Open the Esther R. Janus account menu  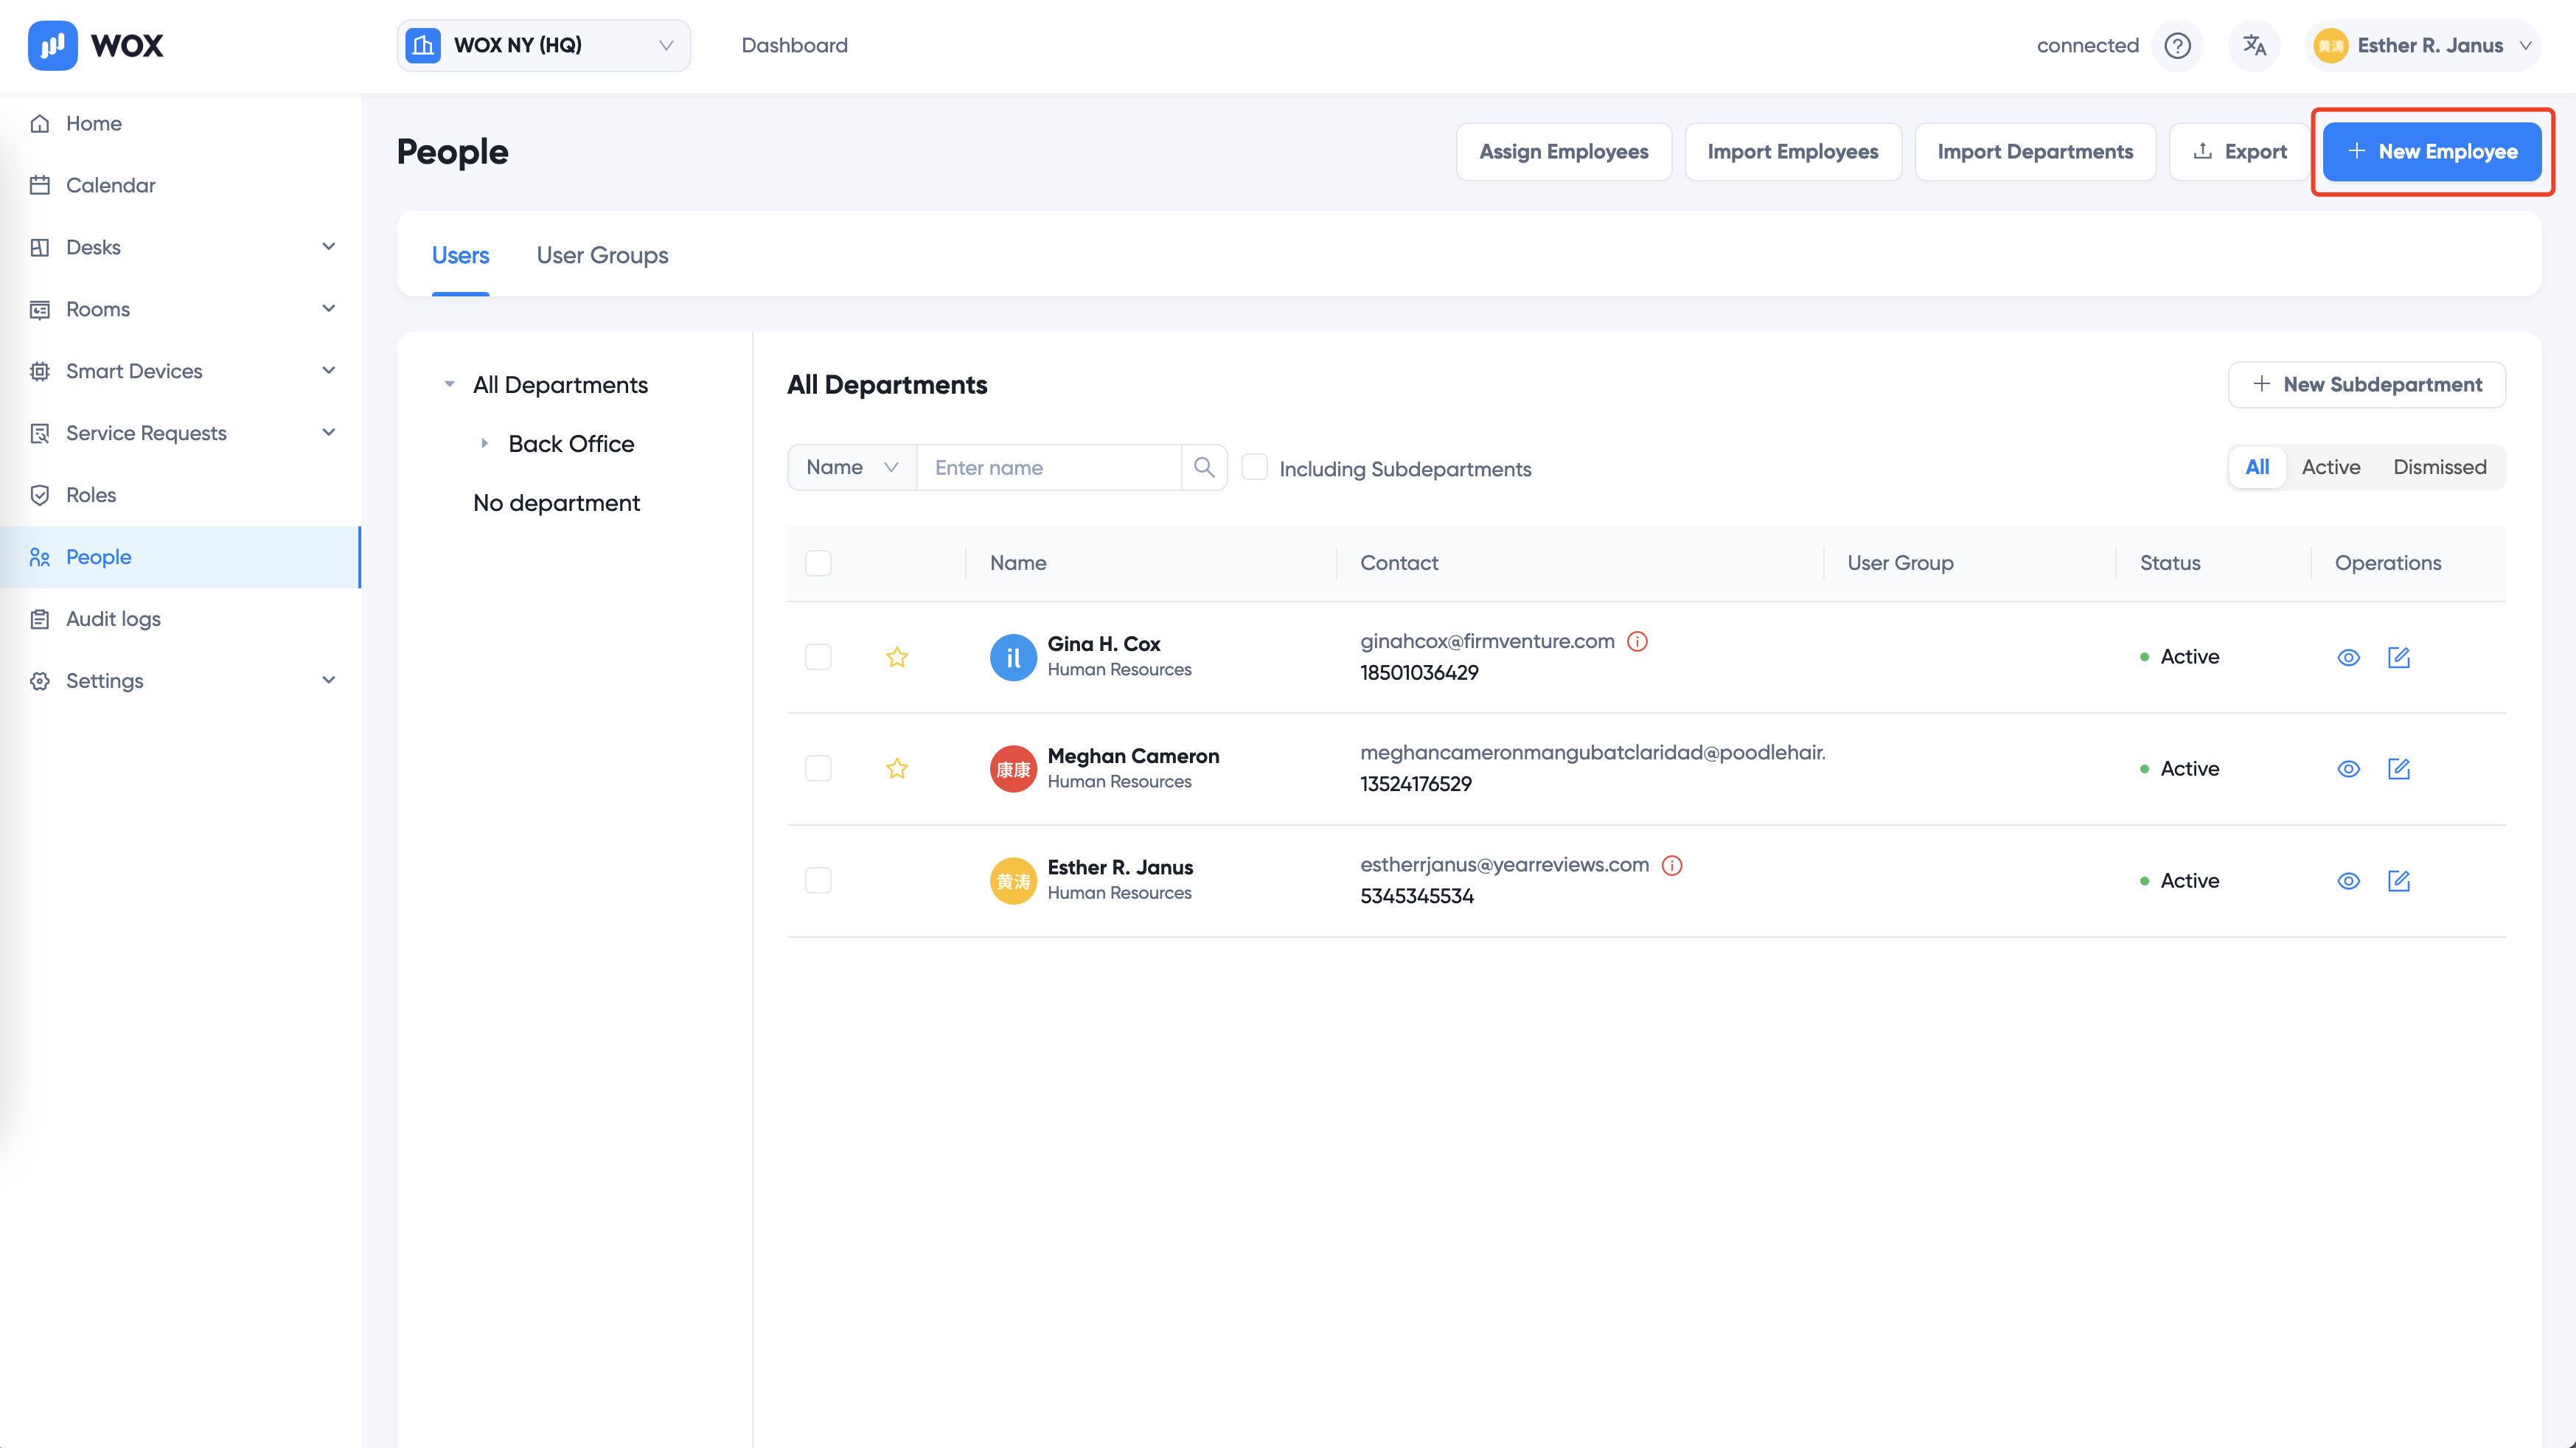(x=2423, y=45)
